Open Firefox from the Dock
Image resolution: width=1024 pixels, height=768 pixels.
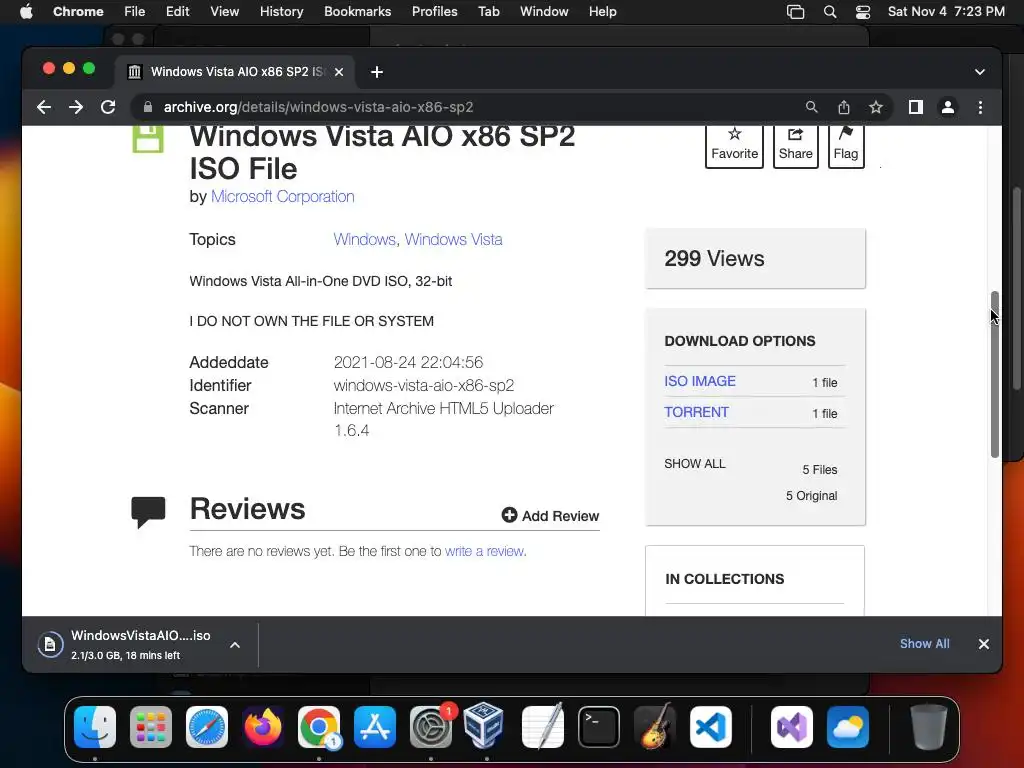coord(263,727)
